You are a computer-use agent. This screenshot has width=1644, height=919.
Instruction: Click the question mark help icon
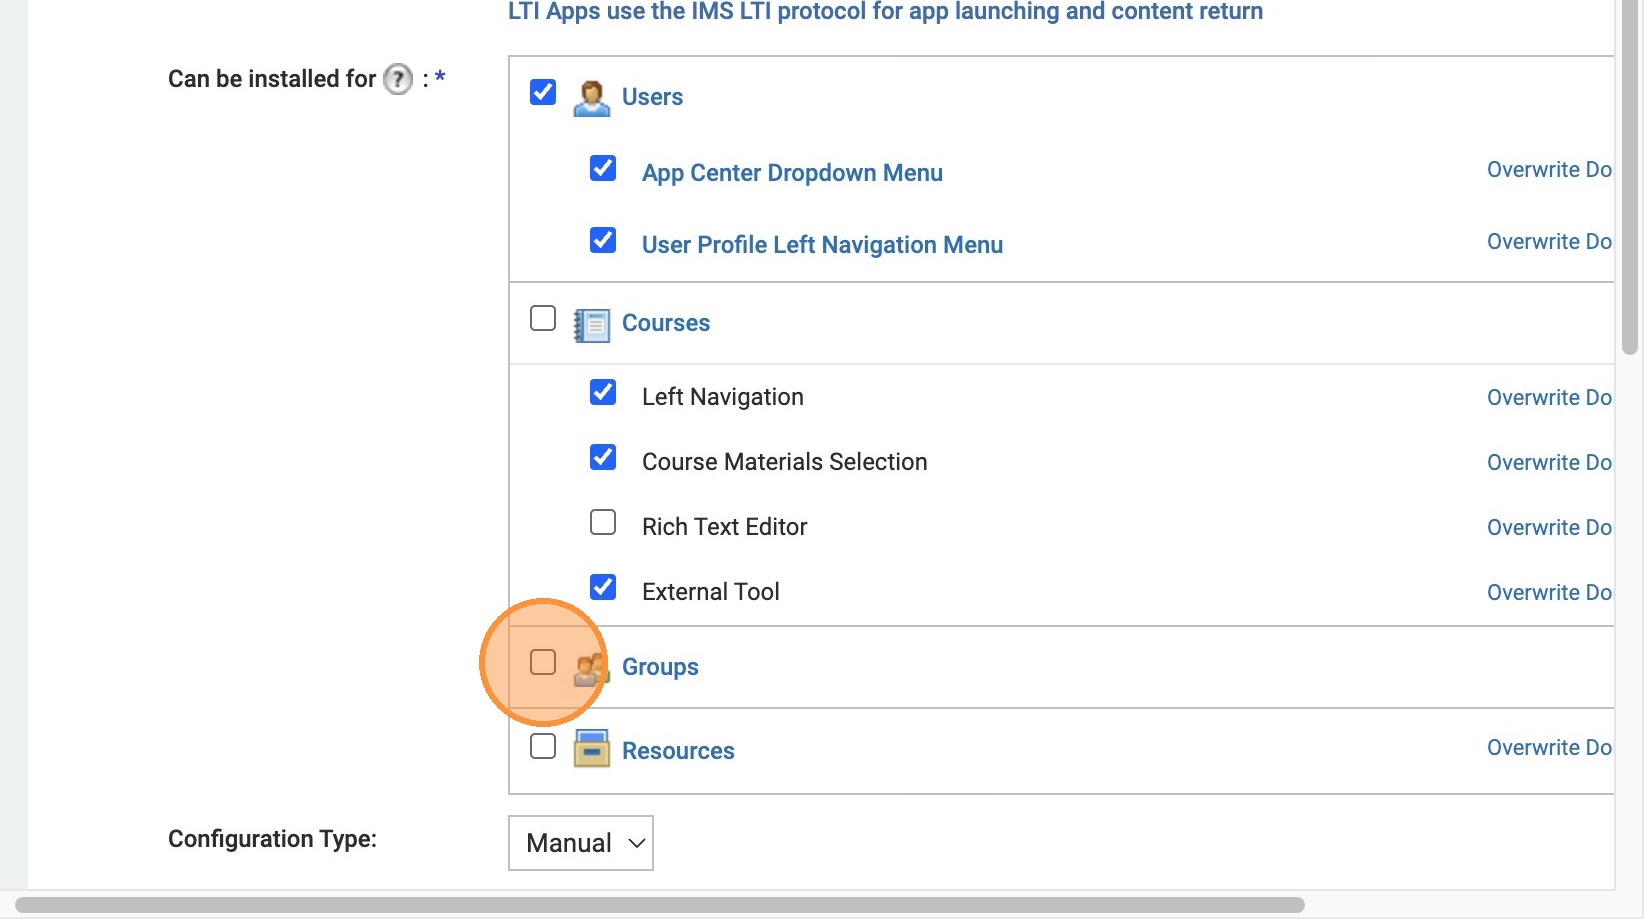pyautogui.click(x=398, y=79)
